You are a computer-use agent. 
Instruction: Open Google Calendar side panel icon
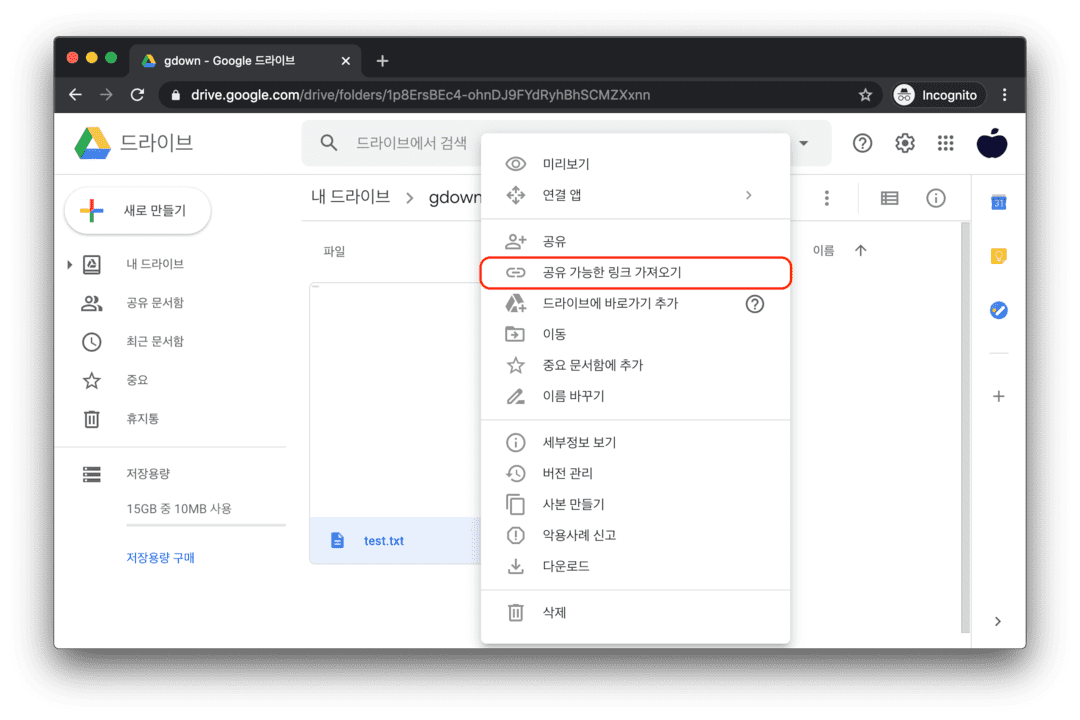pos(998,203)
